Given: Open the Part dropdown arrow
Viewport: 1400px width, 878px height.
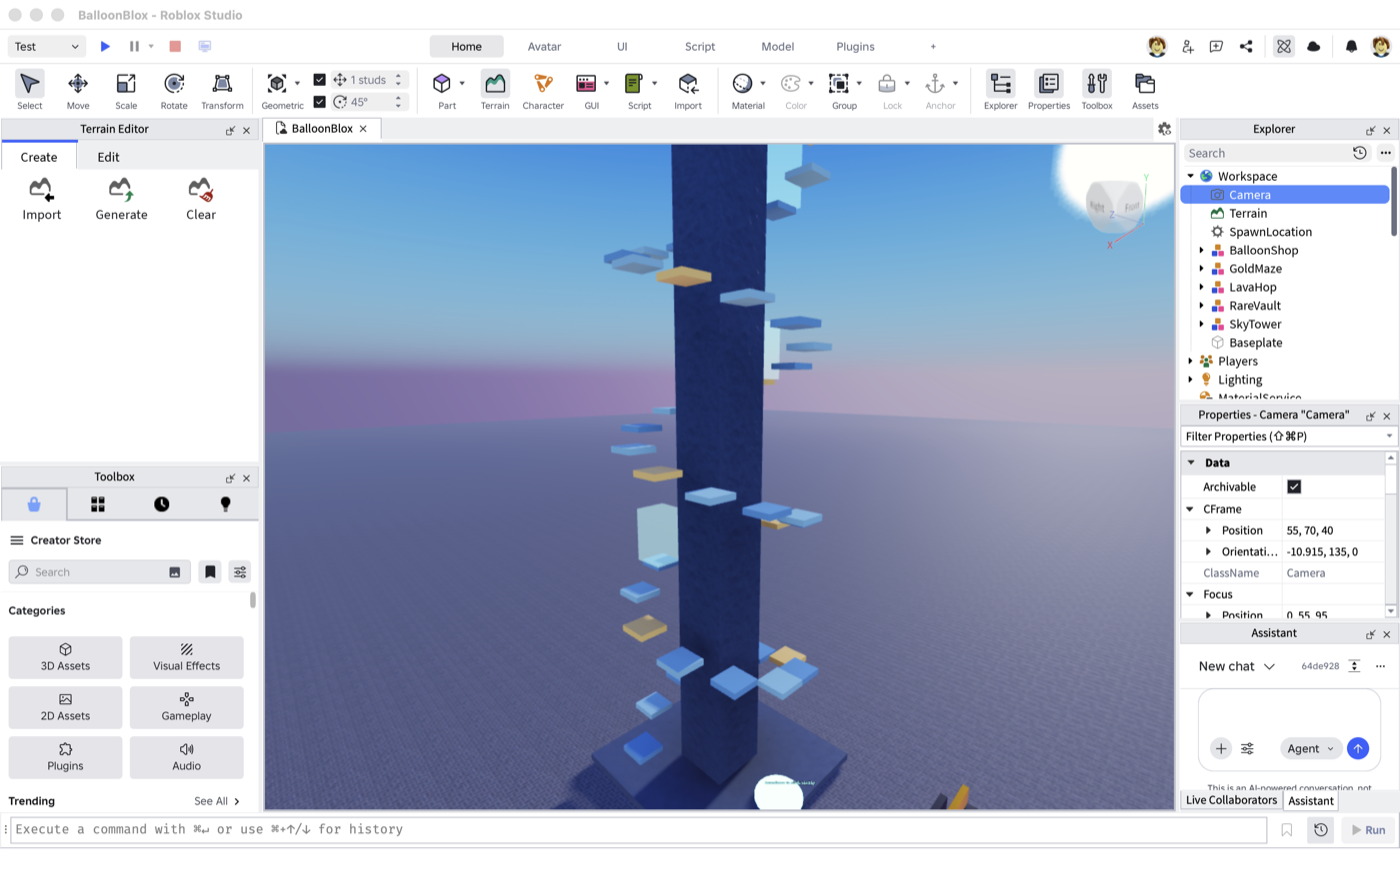Looking at the screenshot, I should (x=462, y=83).
